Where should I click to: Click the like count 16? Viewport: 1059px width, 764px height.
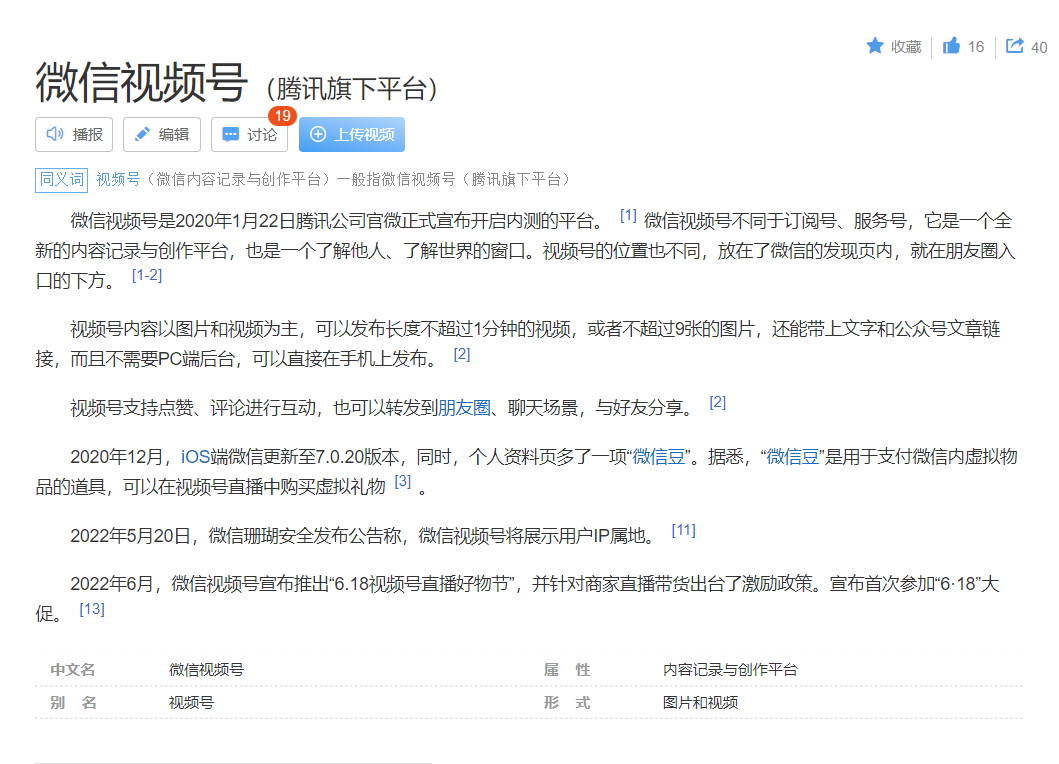(x=976, y=47)
